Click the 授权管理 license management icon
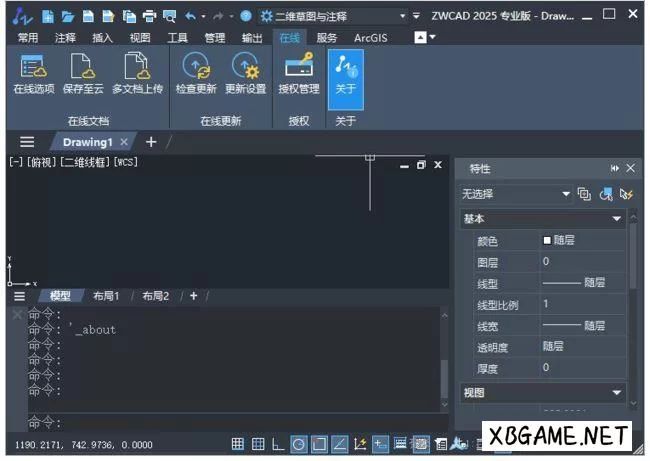 (298, 73)
